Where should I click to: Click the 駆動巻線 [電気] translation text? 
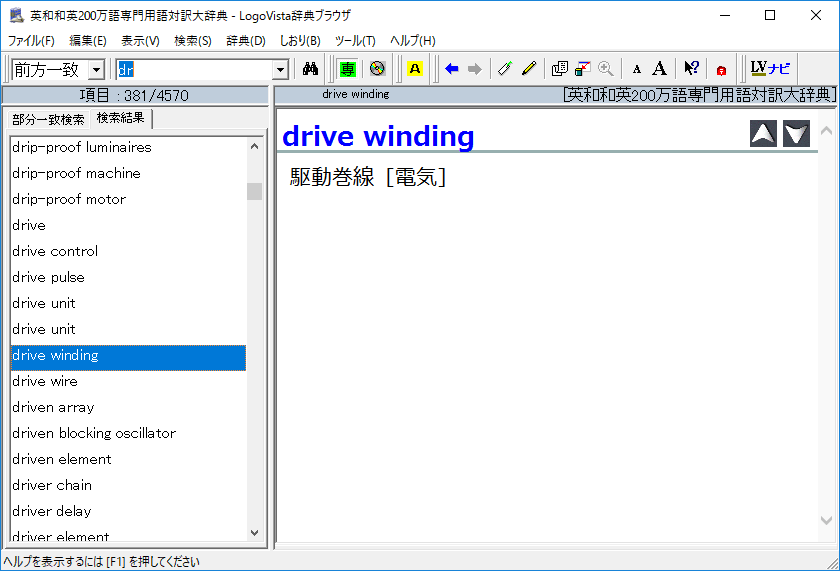click(x=368, y=177)
